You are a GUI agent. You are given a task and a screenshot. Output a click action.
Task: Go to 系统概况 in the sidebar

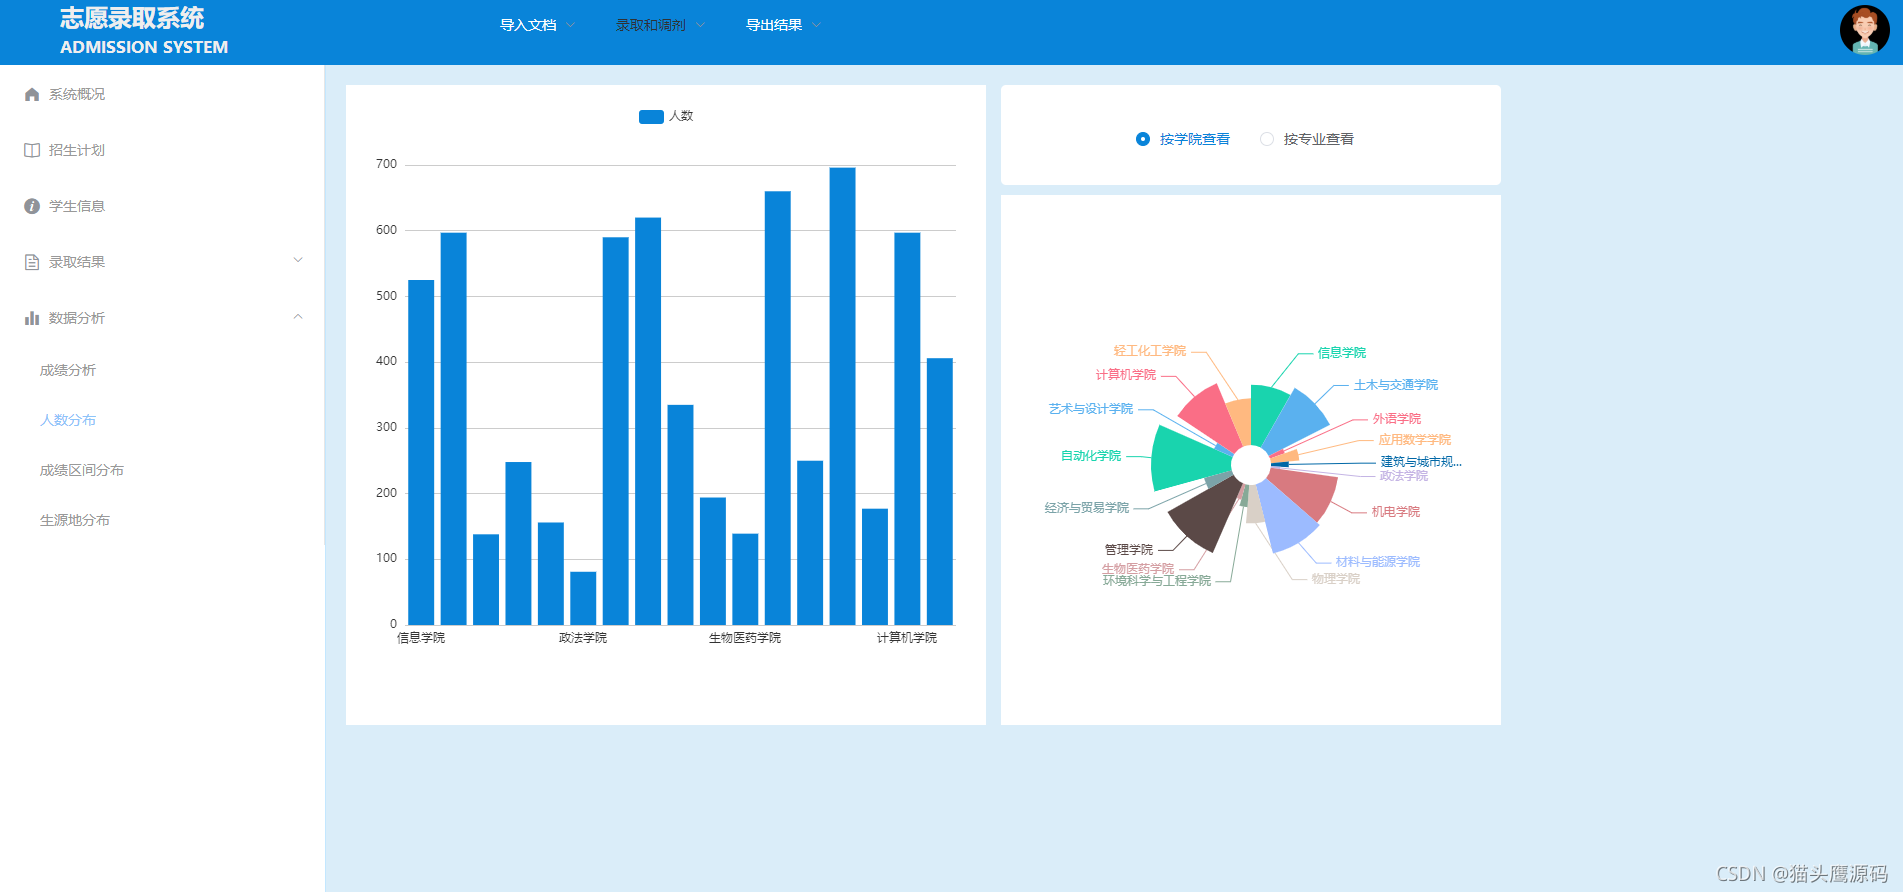(77, 94)
